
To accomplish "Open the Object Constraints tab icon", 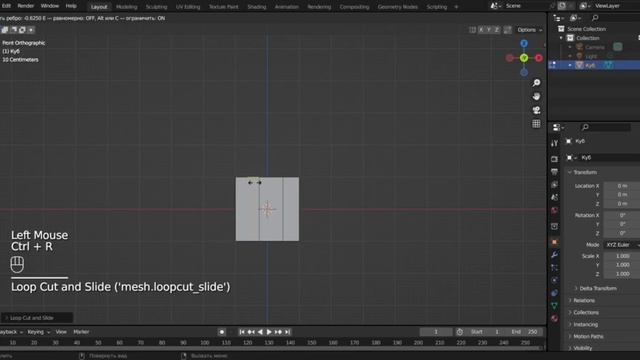I will 554,293.
